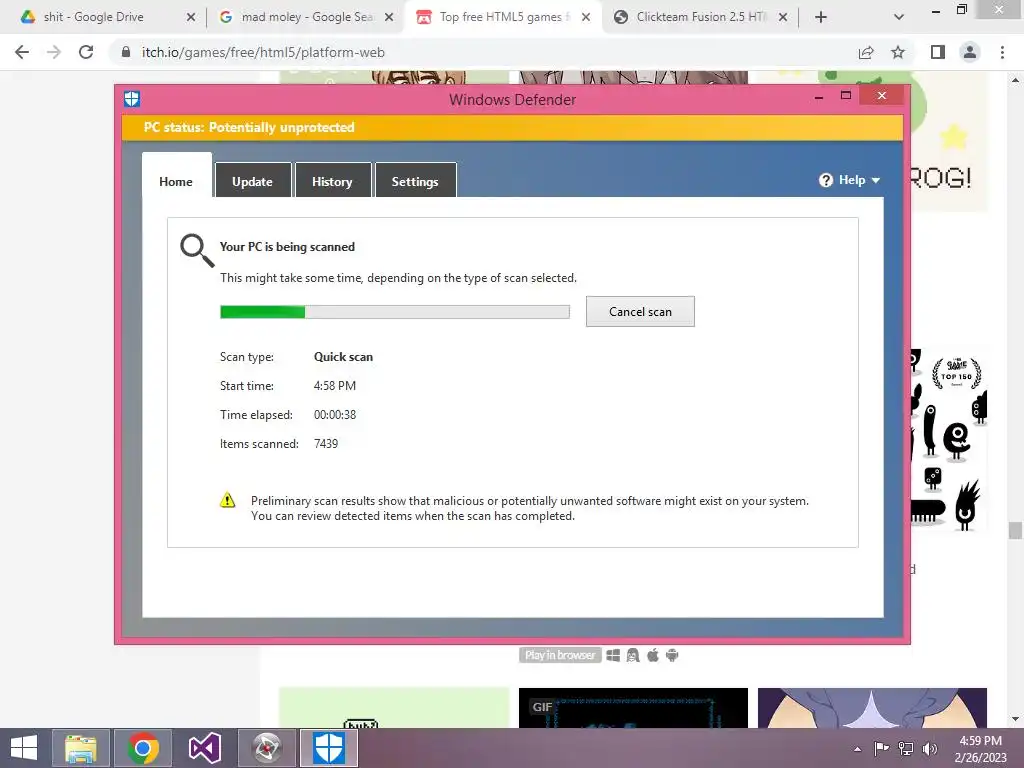Show hidden system tray icons
The image size is (1024, 768).
point(857,749)
